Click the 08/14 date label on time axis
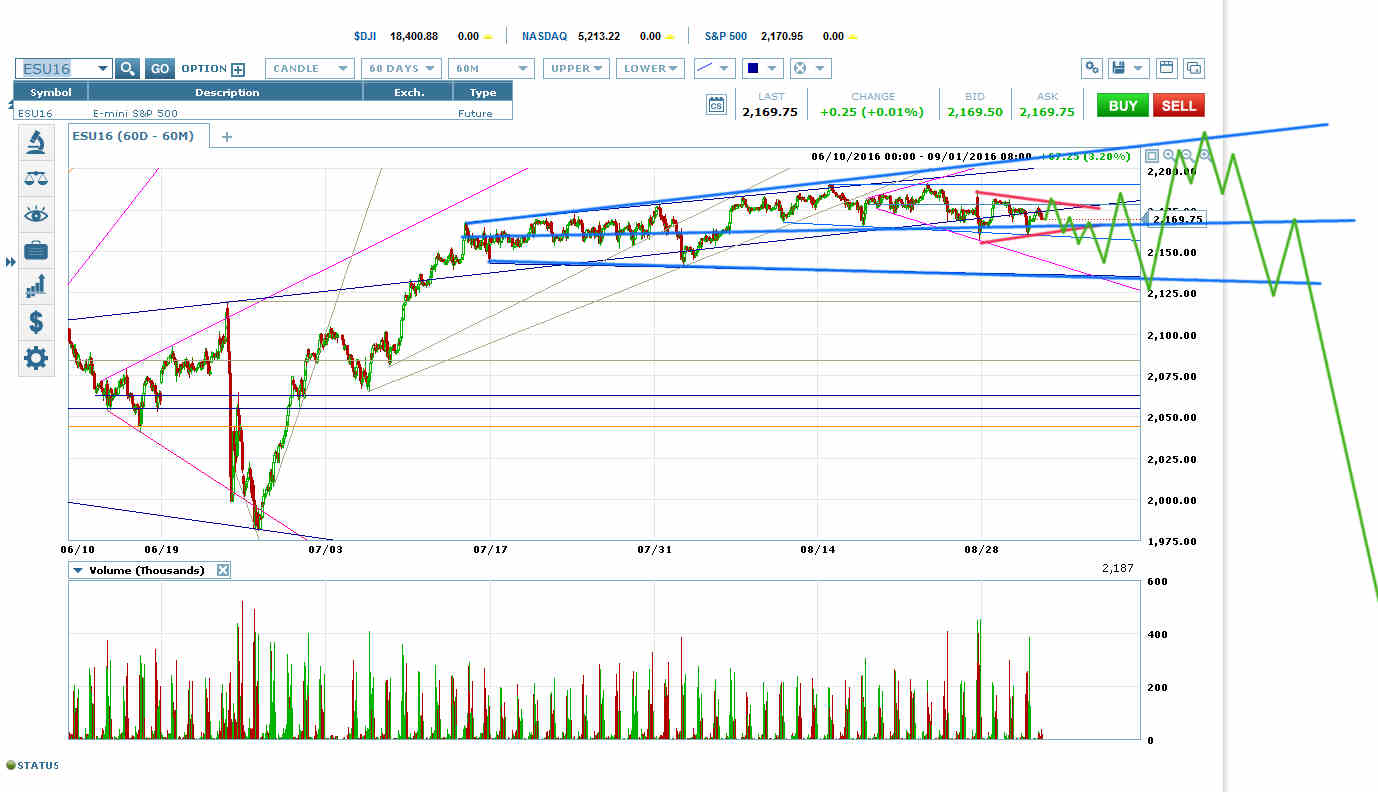The width and height of the screenshot is (1378, 792). [817, 549]
